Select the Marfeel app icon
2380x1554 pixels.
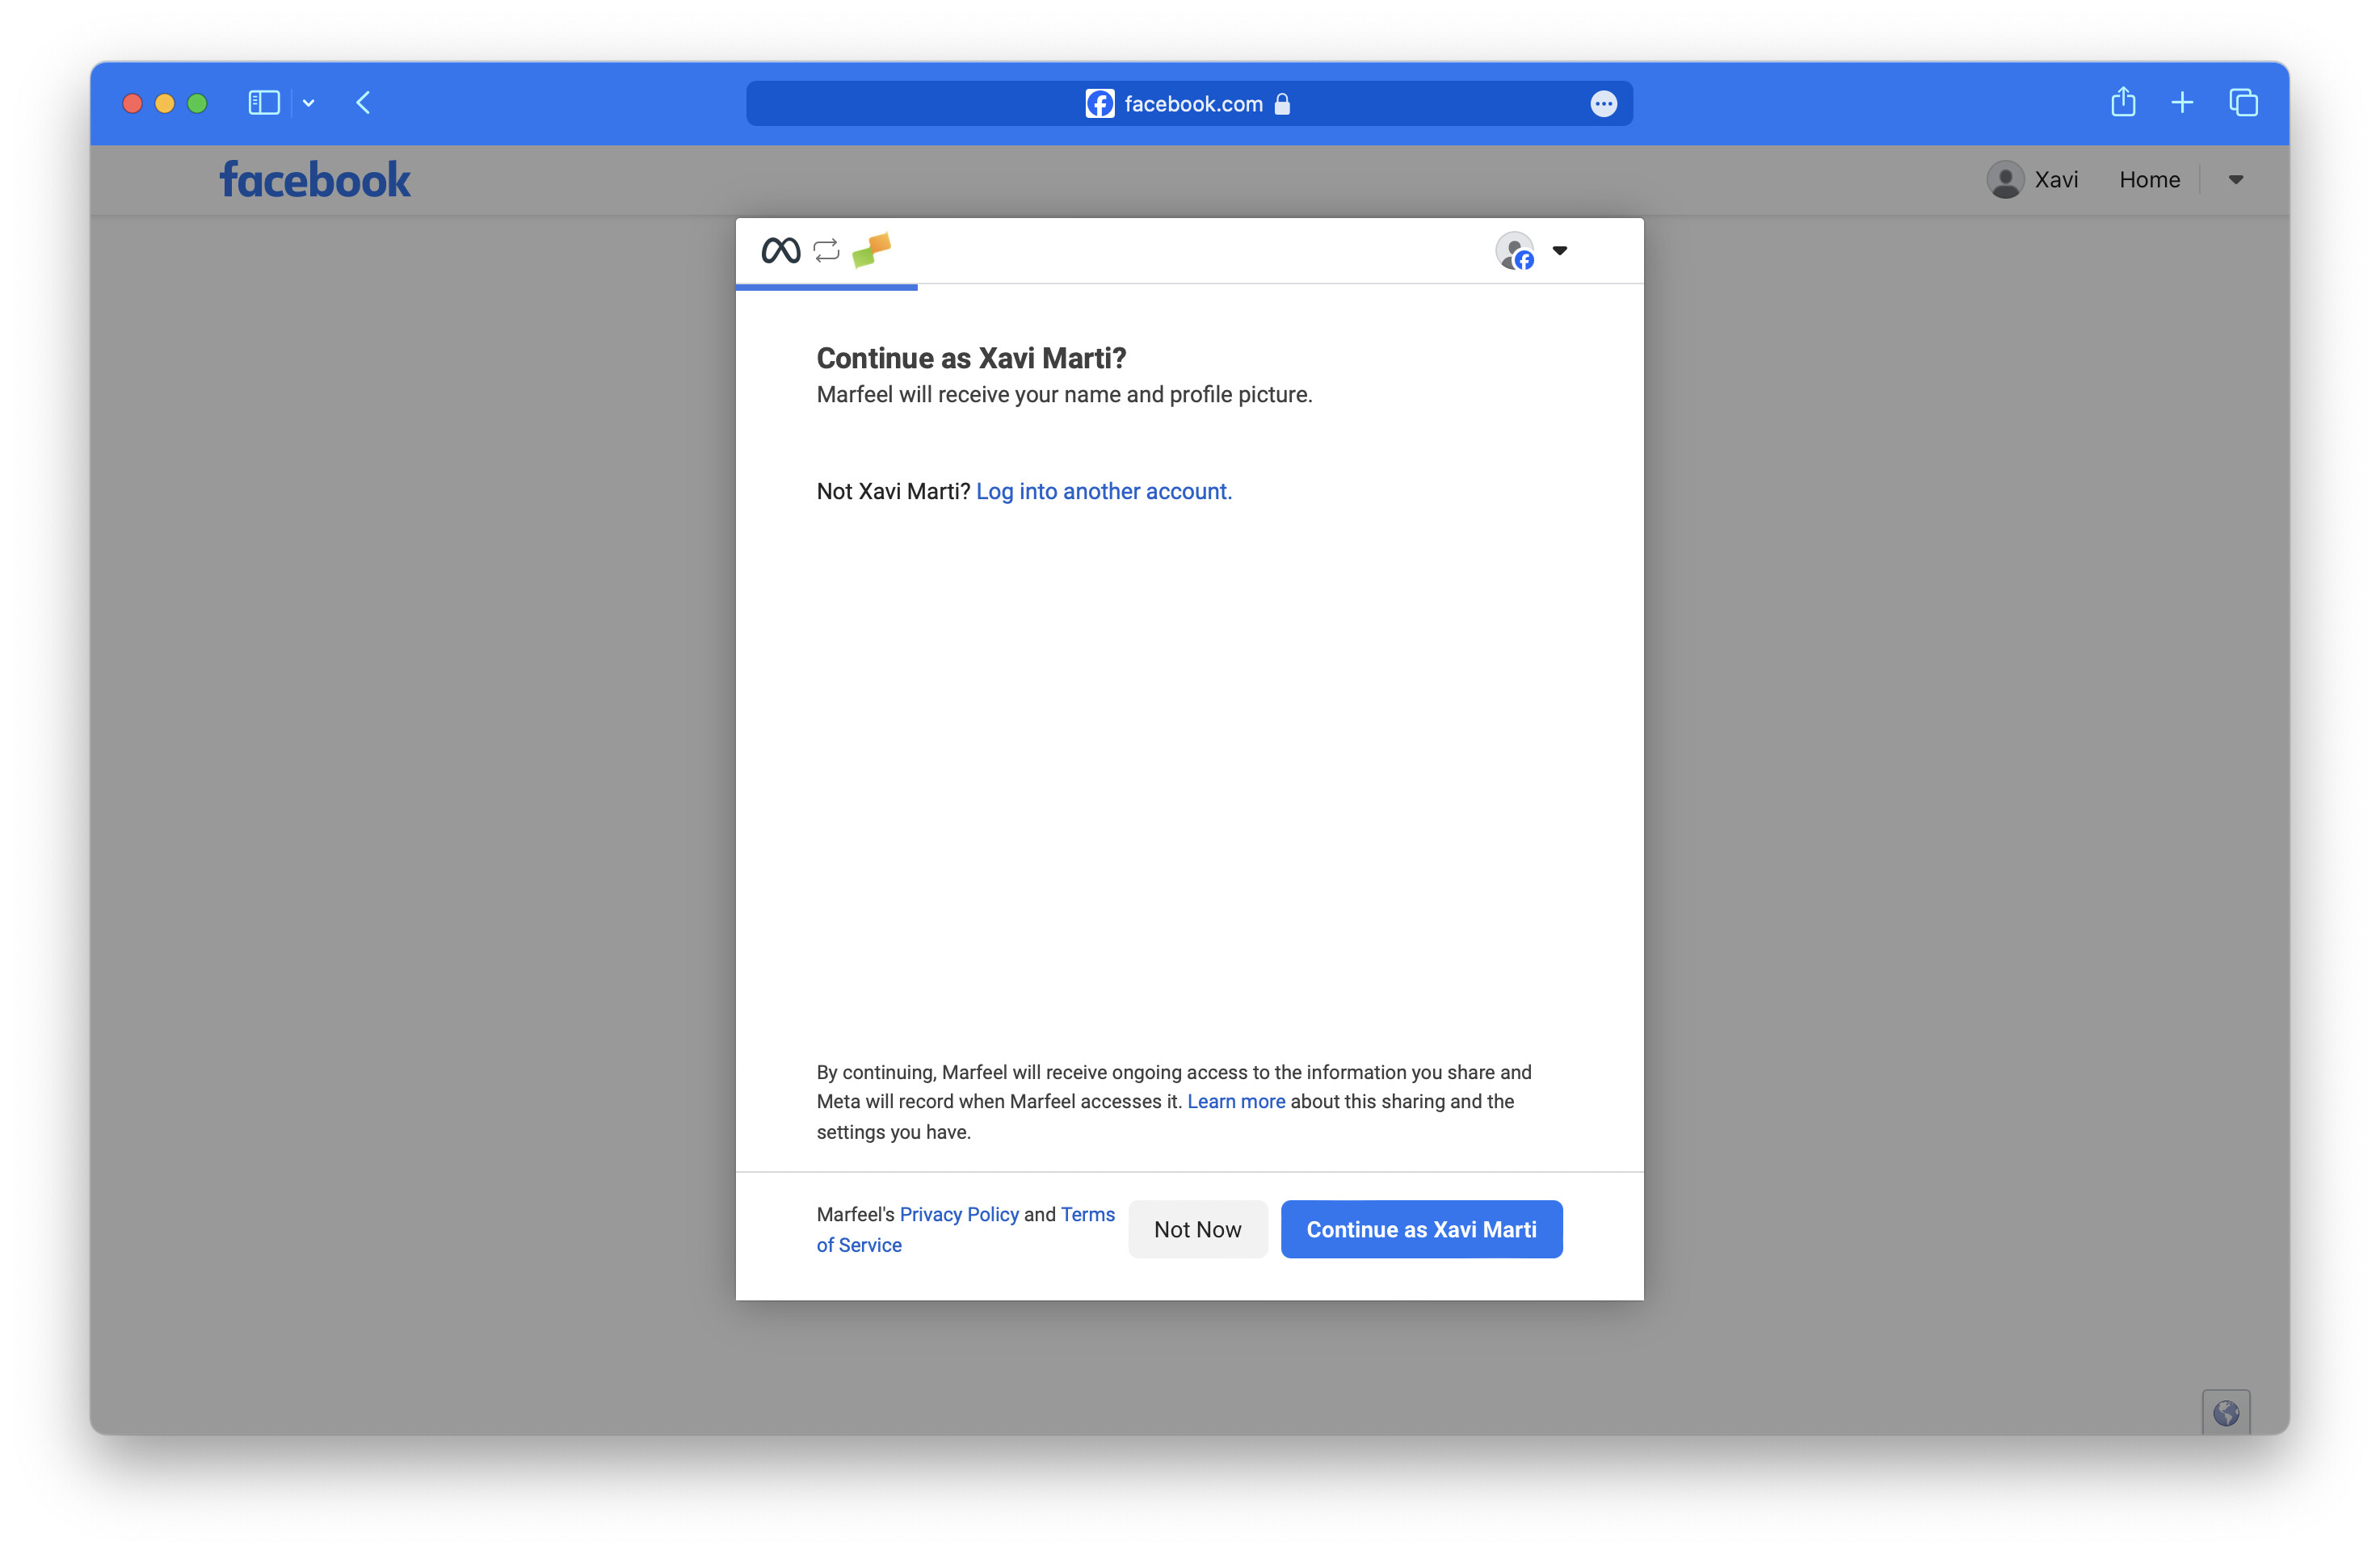click(872, 250)
